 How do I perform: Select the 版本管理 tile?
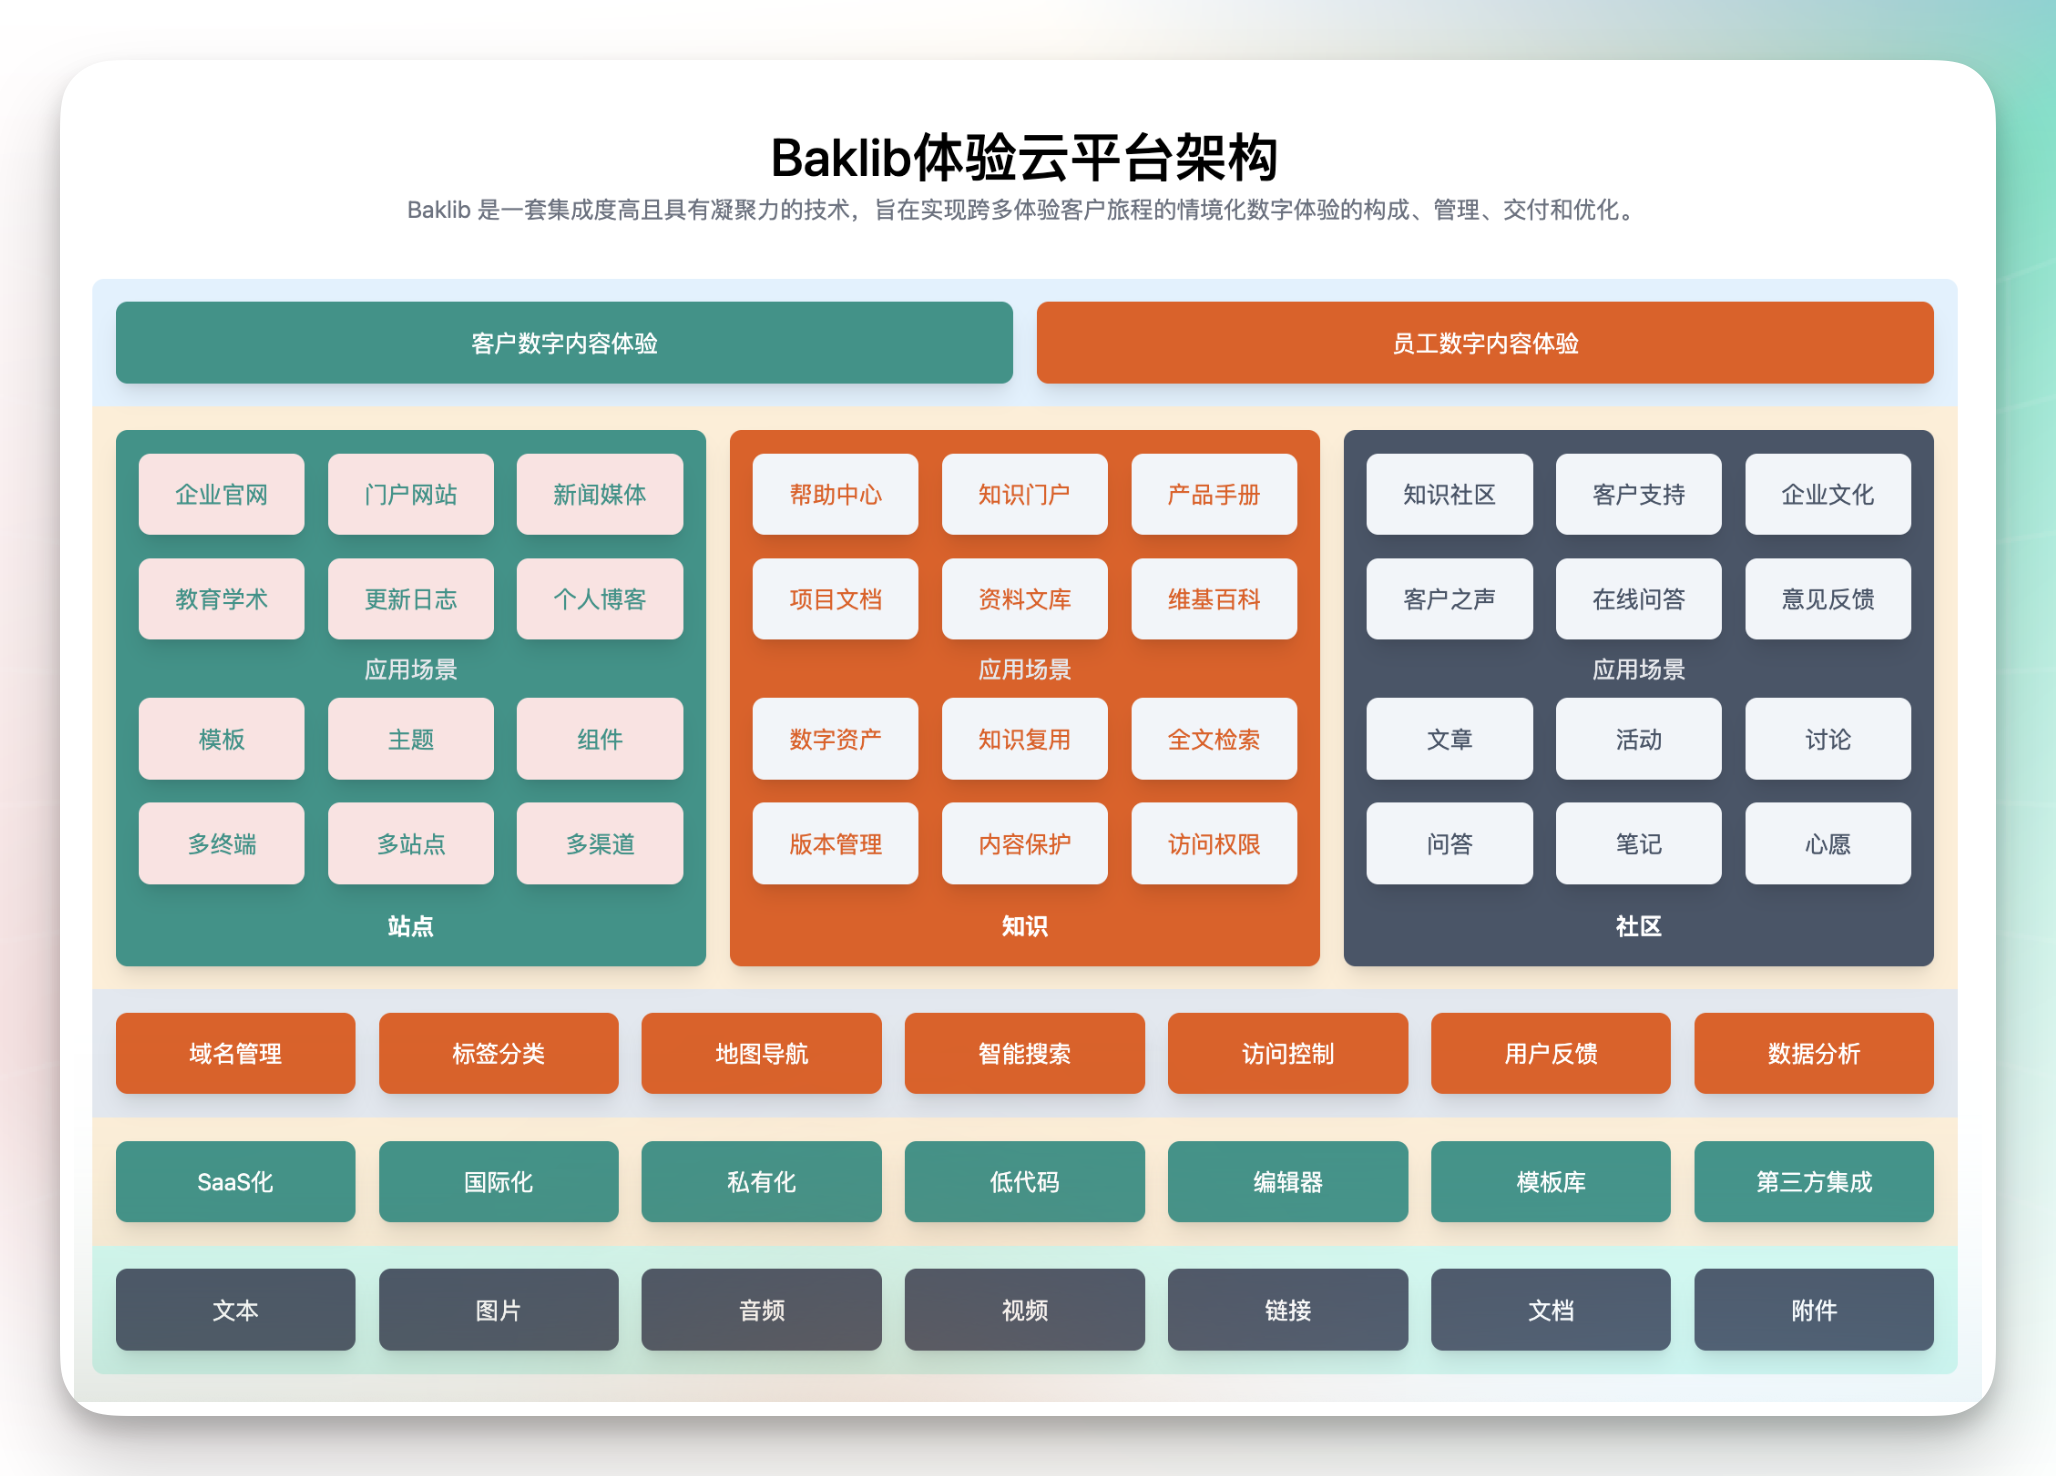[x=835, y=844]
